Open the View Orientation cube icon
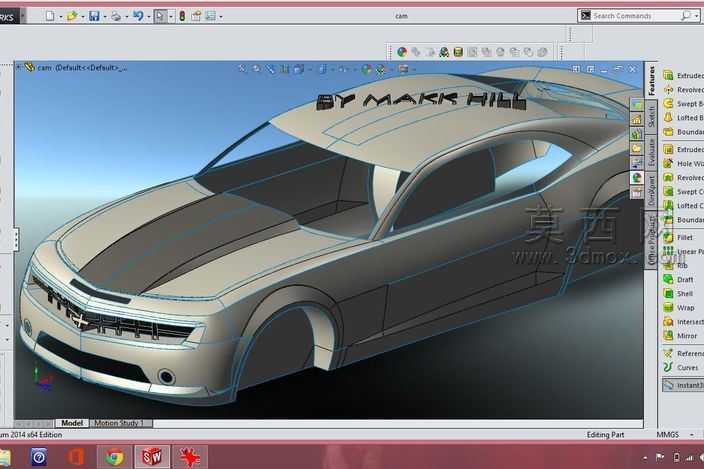704x469 pixels. pyautogui.click(x=299, y=69)
